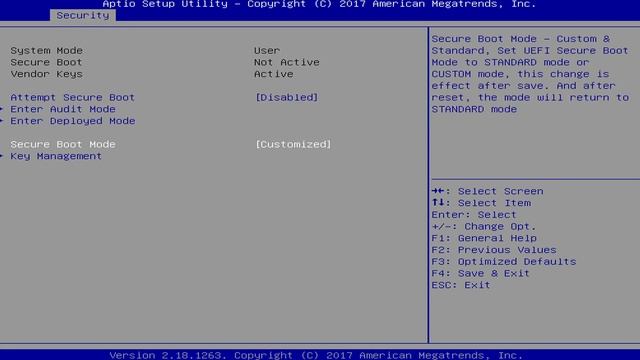Click the F1: General Help hint

point(484,238)
